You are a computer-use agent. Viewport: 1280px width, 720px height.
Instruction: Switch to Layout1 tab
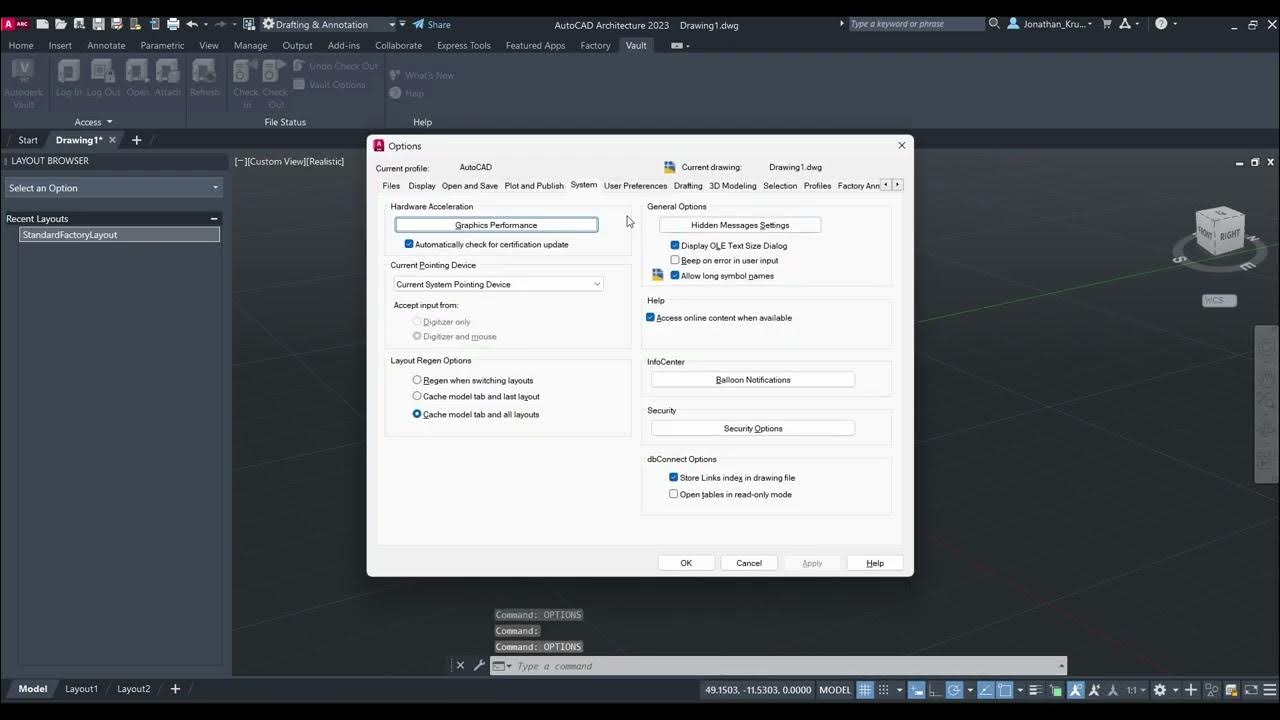point(81,689)
